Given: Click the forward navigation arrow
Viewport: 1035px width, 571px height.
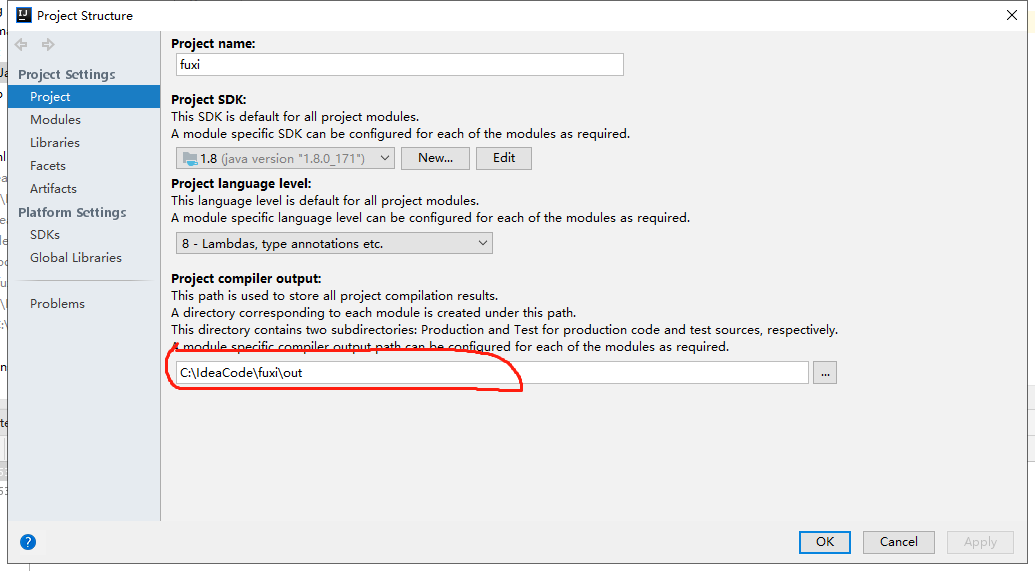Looking at the screenshot, I should click(x=47, y=45).
